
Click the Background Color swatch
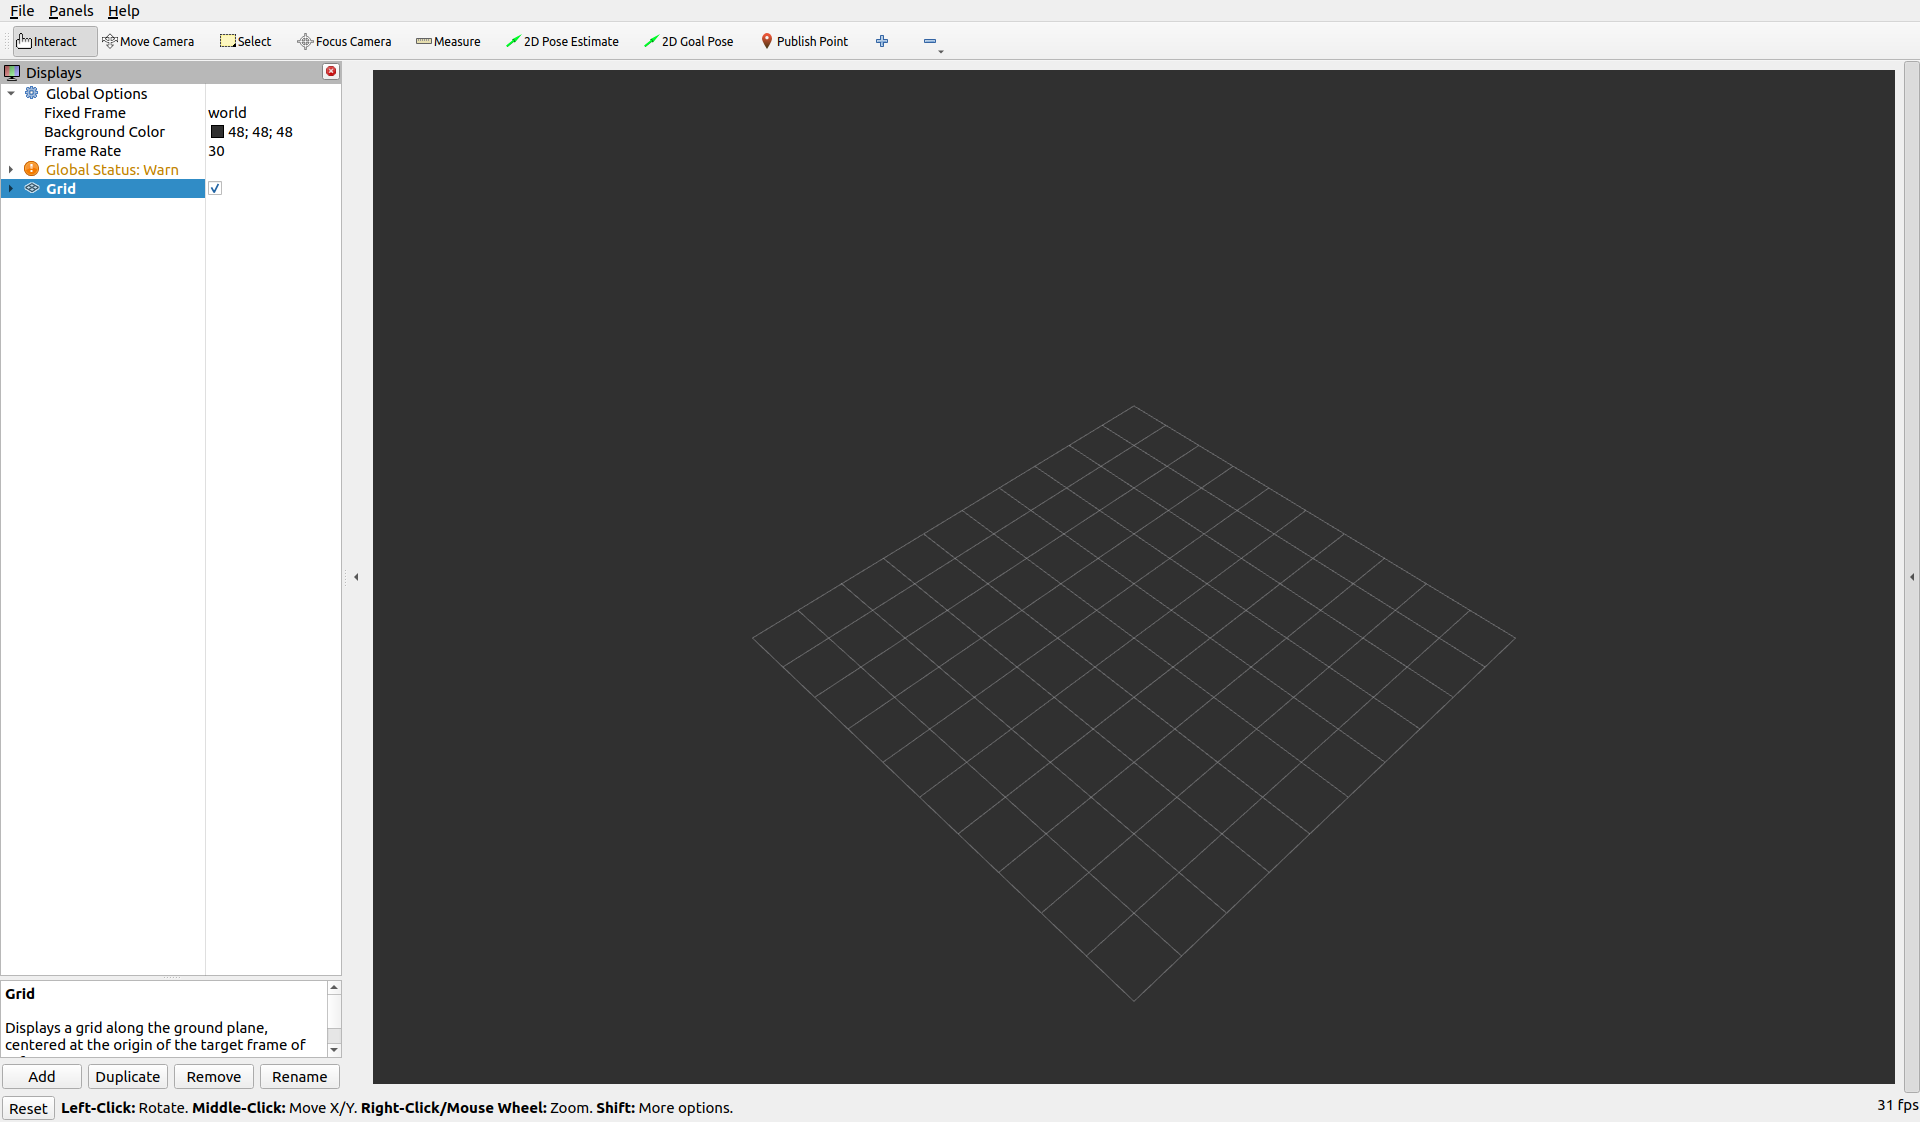point(217,132)
